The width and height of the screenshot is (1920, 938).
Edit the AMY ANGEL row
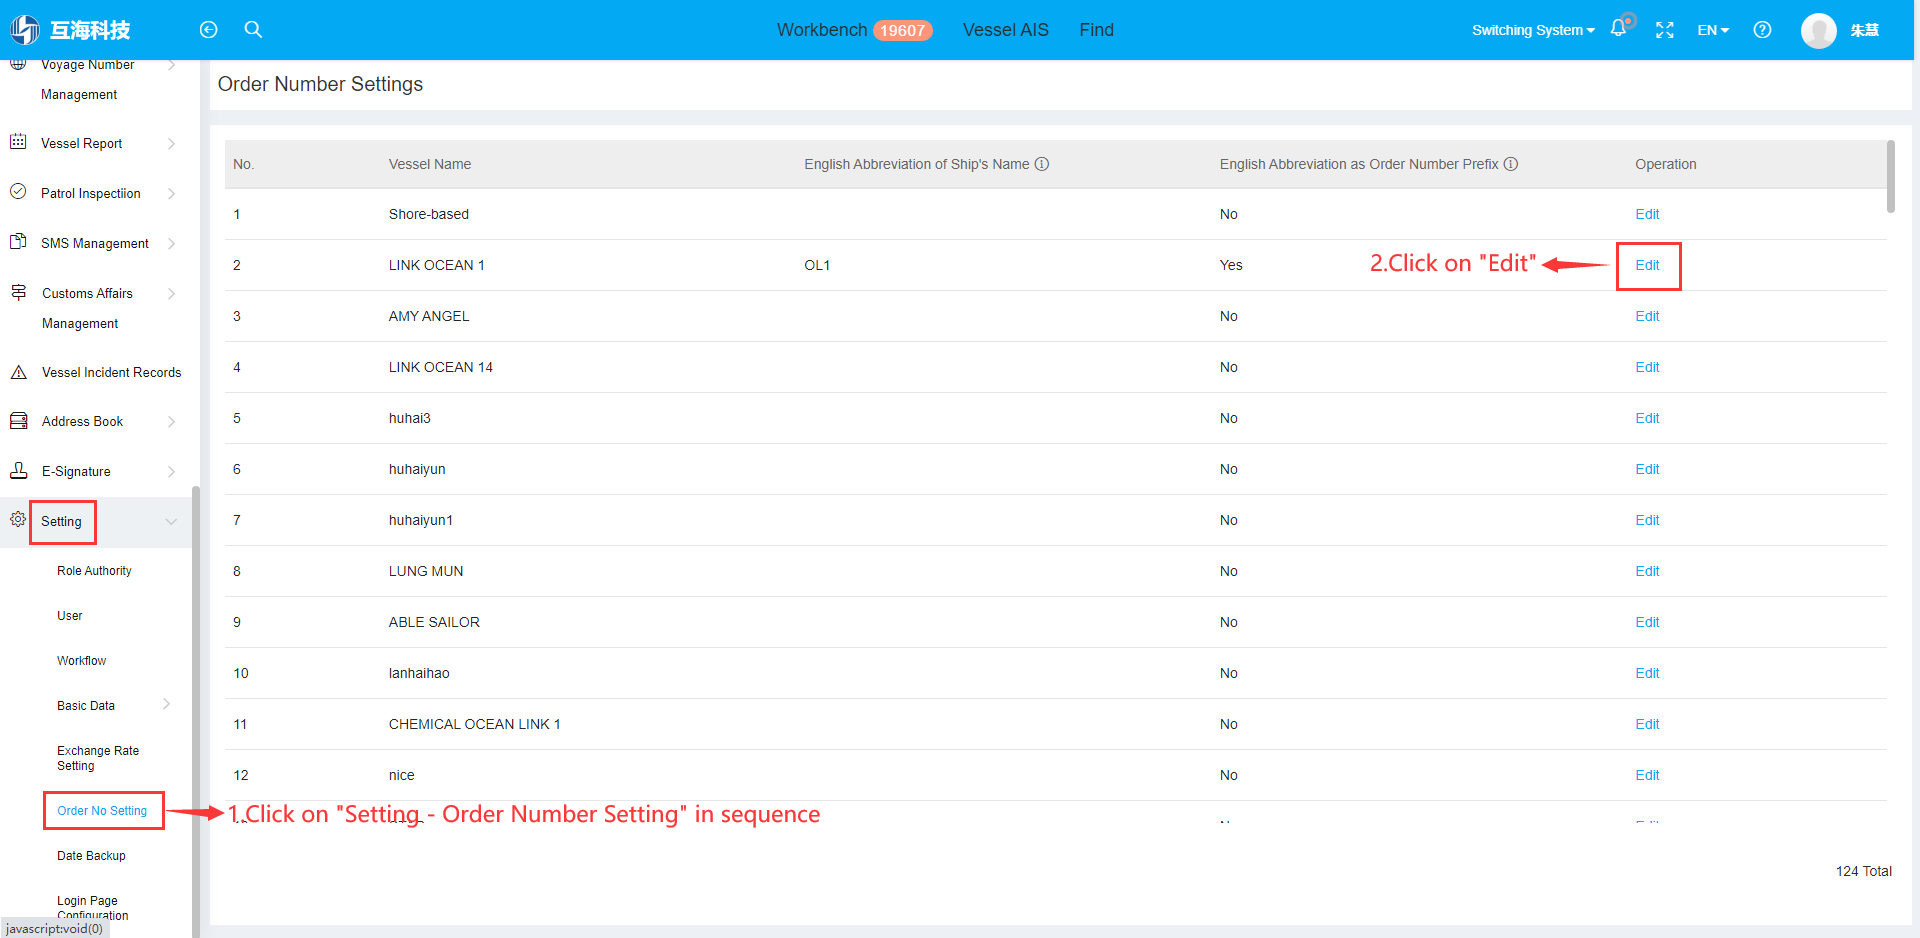1647,316
